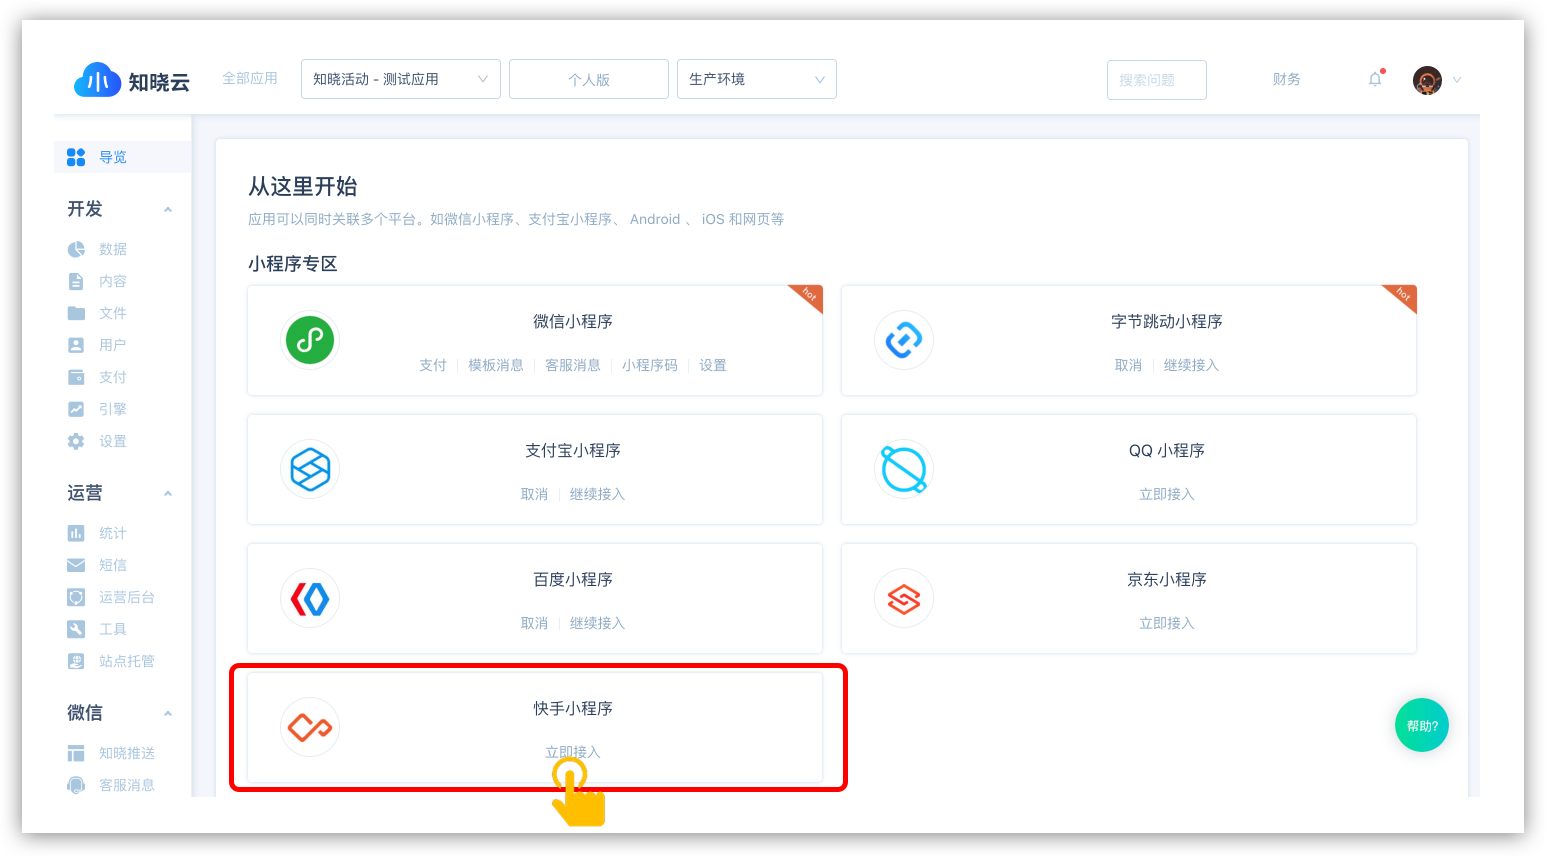Click the 内容 document icon
The image size is (1546, 857).
pyautogui.click(x=76, y=281)
